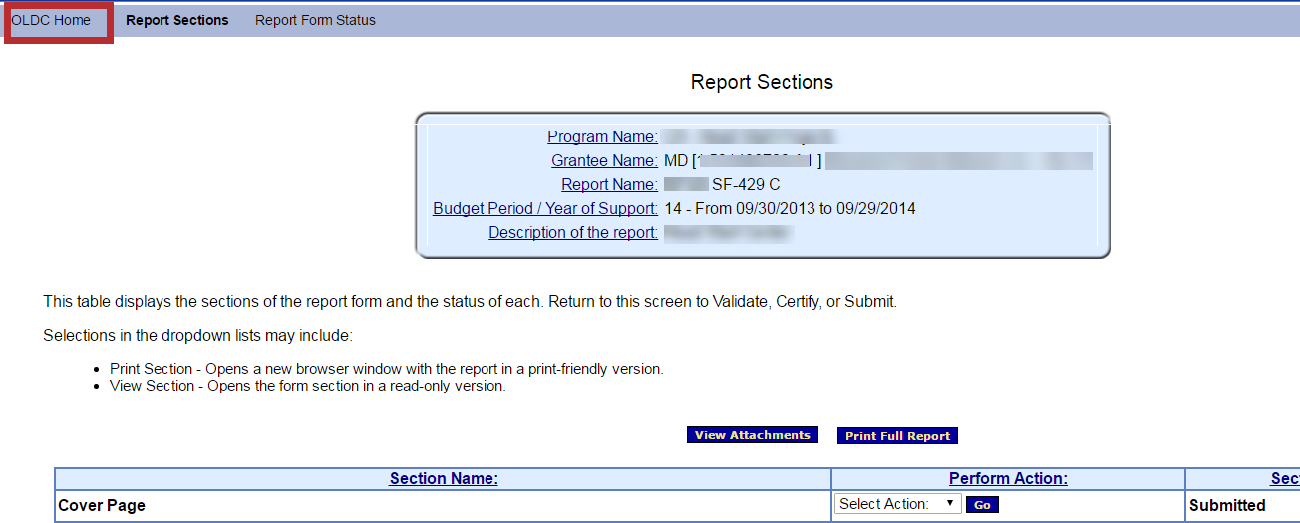This screenshot has width=1300, height=523.
Task: Open the Grantee Name link
Action: (x=604, y=161)
